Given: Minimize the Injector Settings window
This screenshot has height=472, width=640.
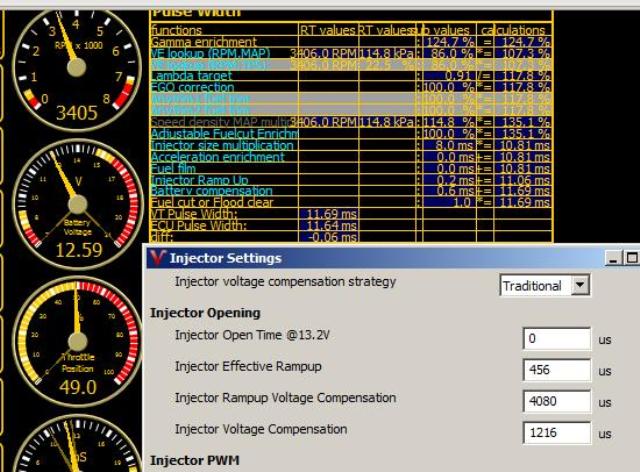Looking at the screenshot, I should click(613, 258).
